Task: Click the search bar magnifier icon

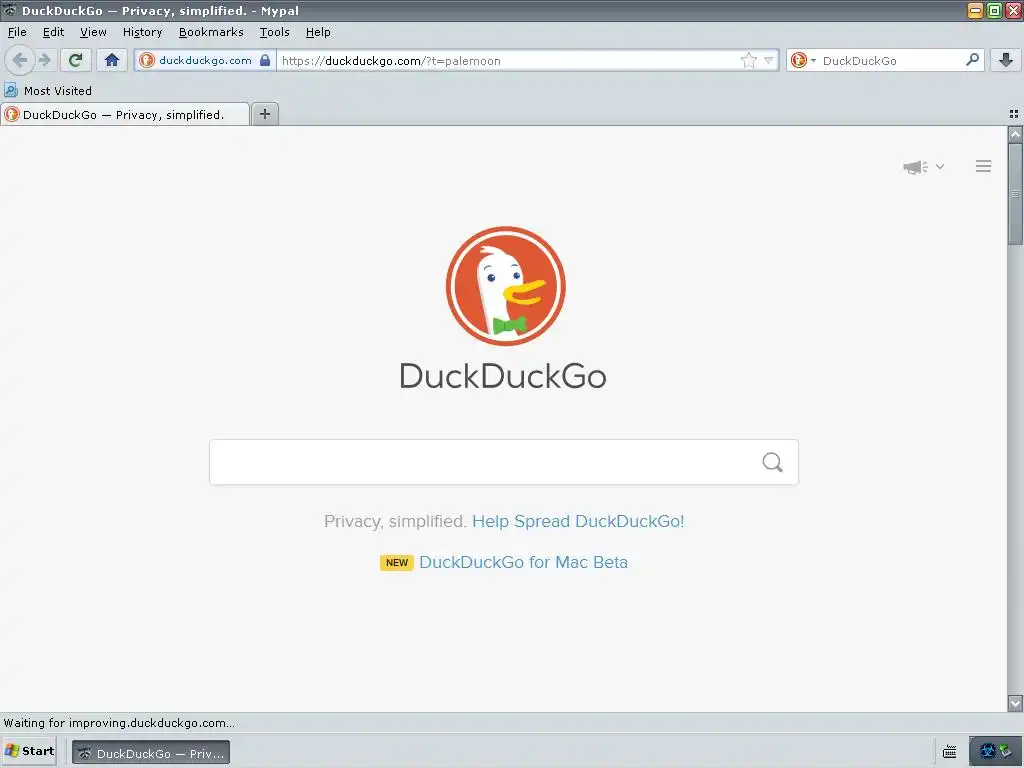Action: click(x=972, y=60)
